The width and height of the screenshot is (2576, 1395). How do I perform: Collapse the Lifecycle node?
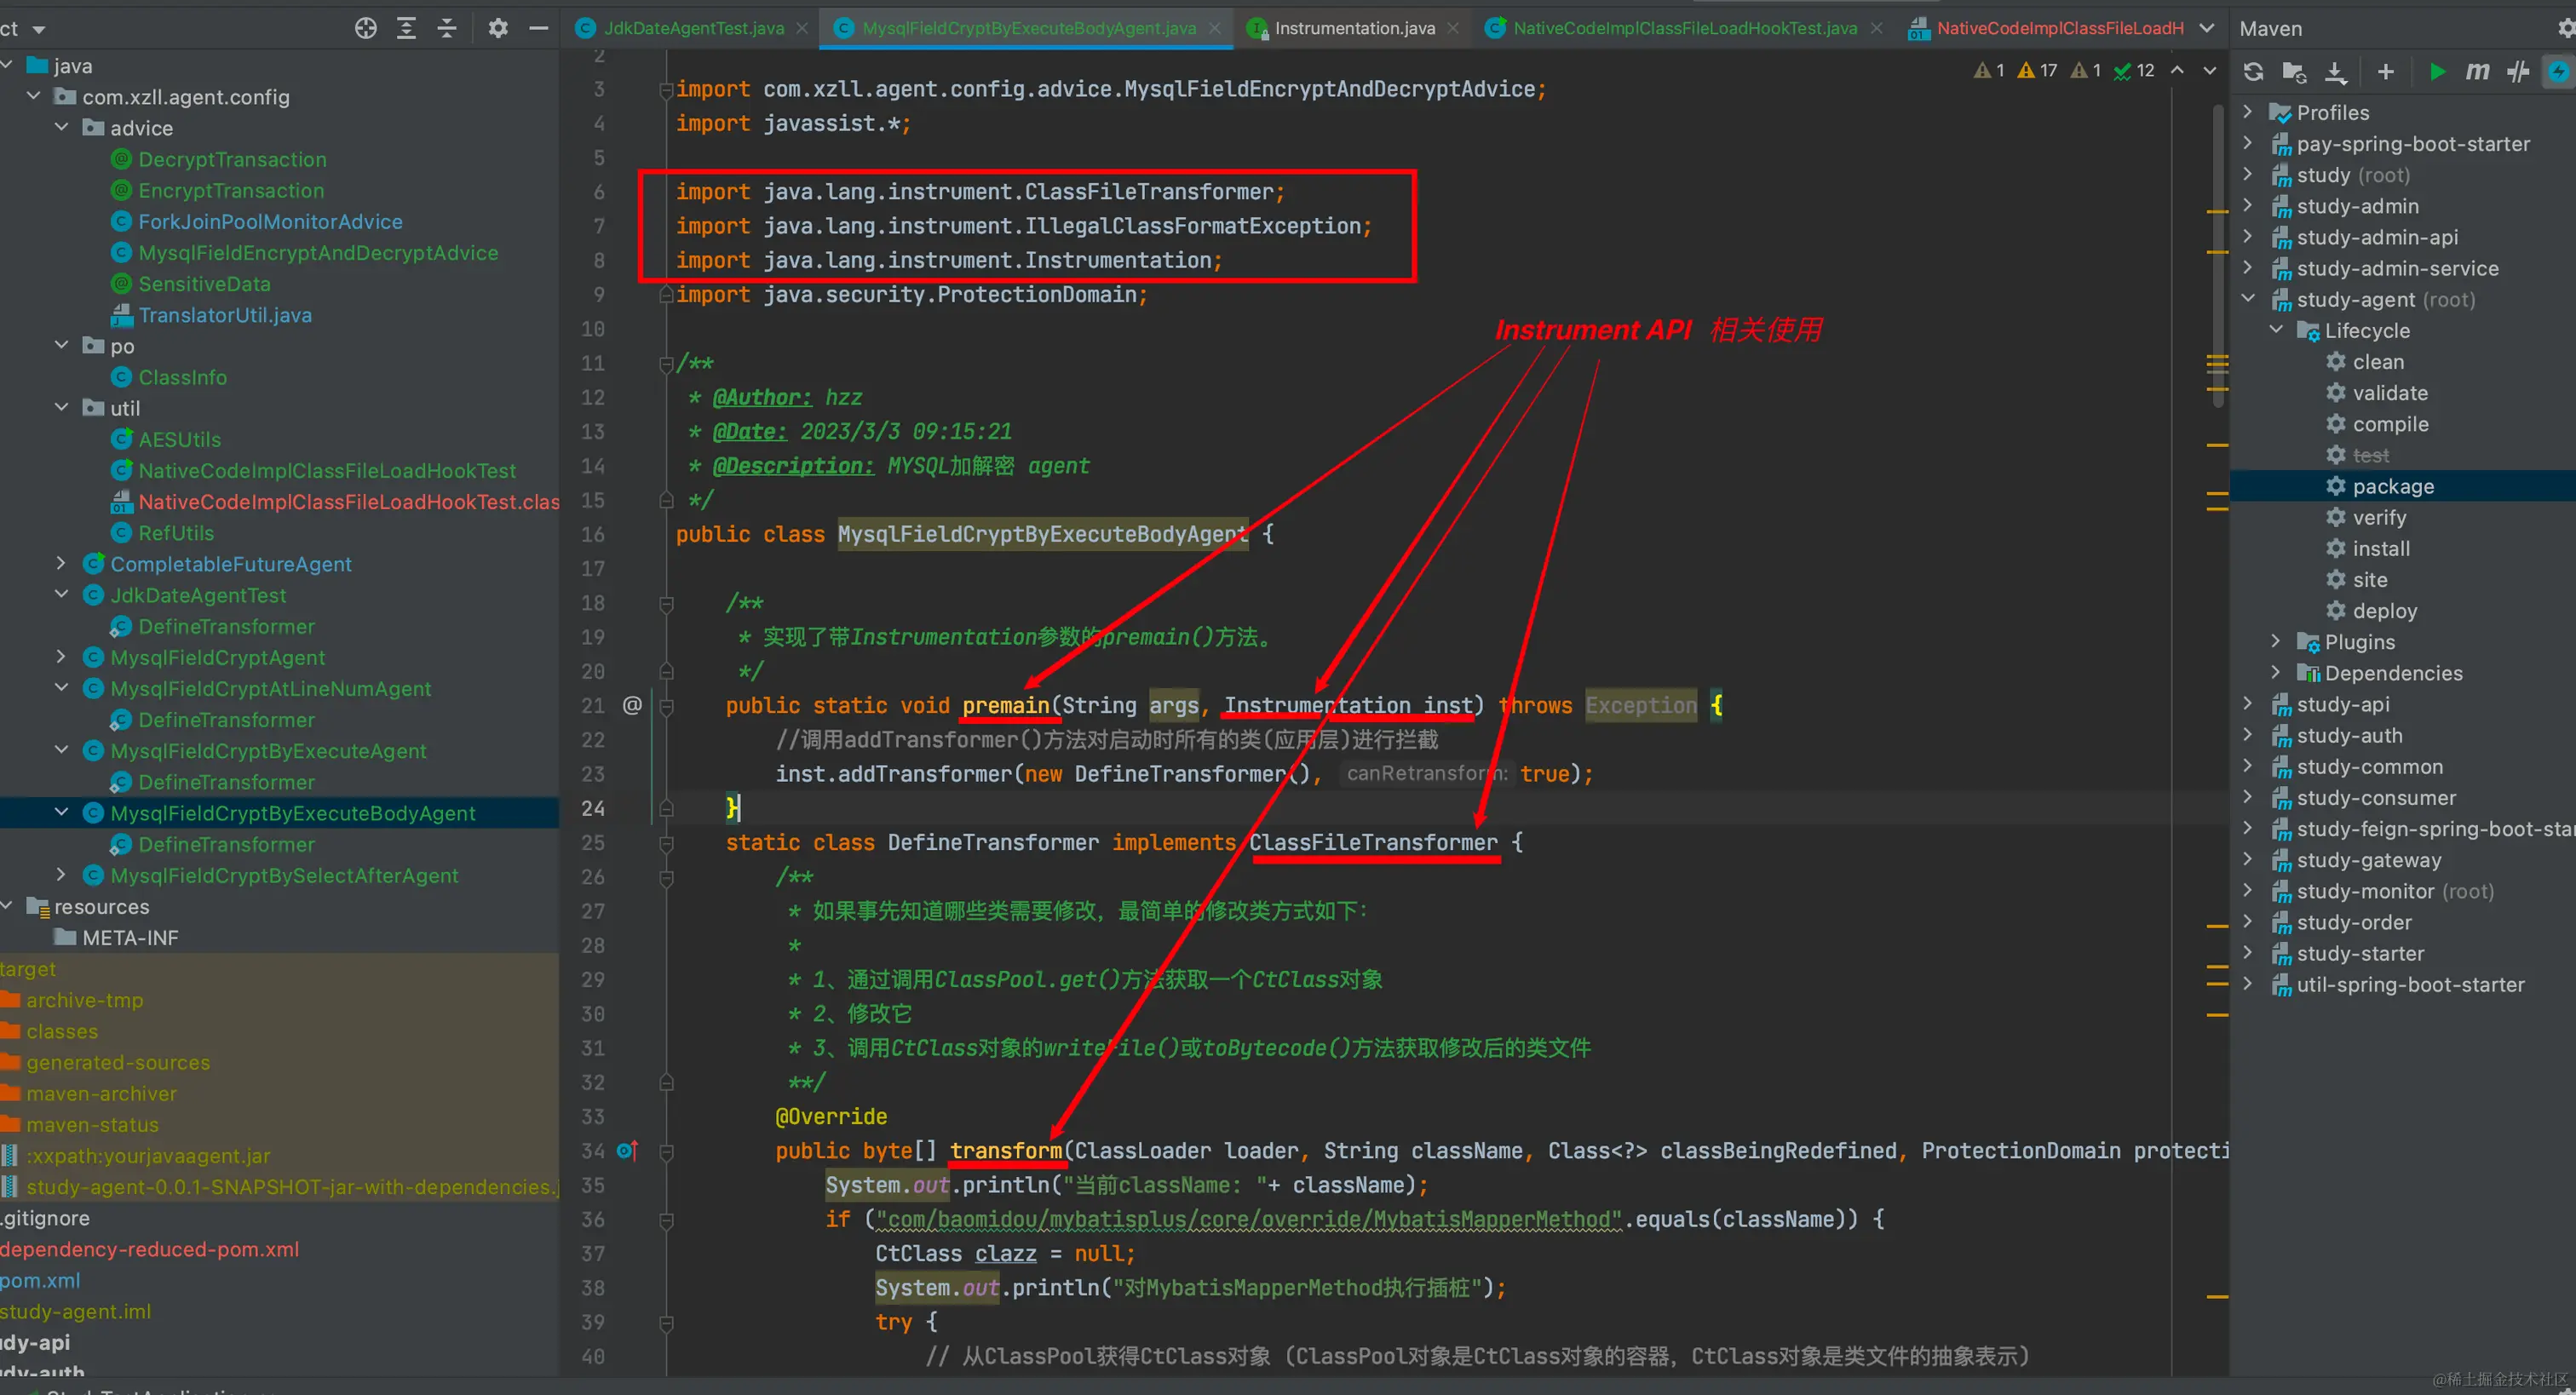point(2277,330)
